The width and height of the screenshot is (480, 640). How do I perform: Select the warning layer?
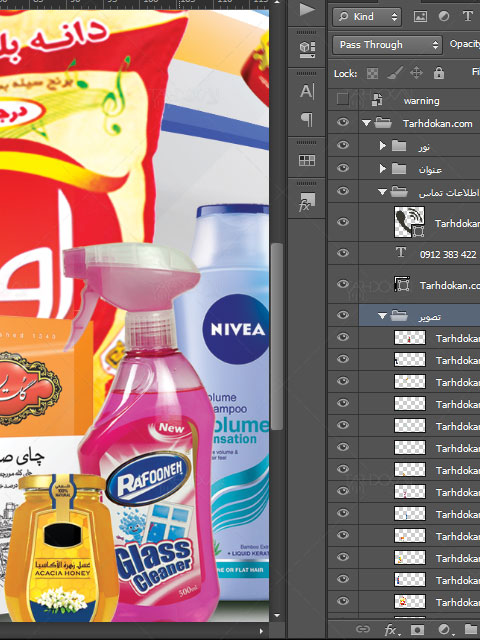tap(422, 101)
